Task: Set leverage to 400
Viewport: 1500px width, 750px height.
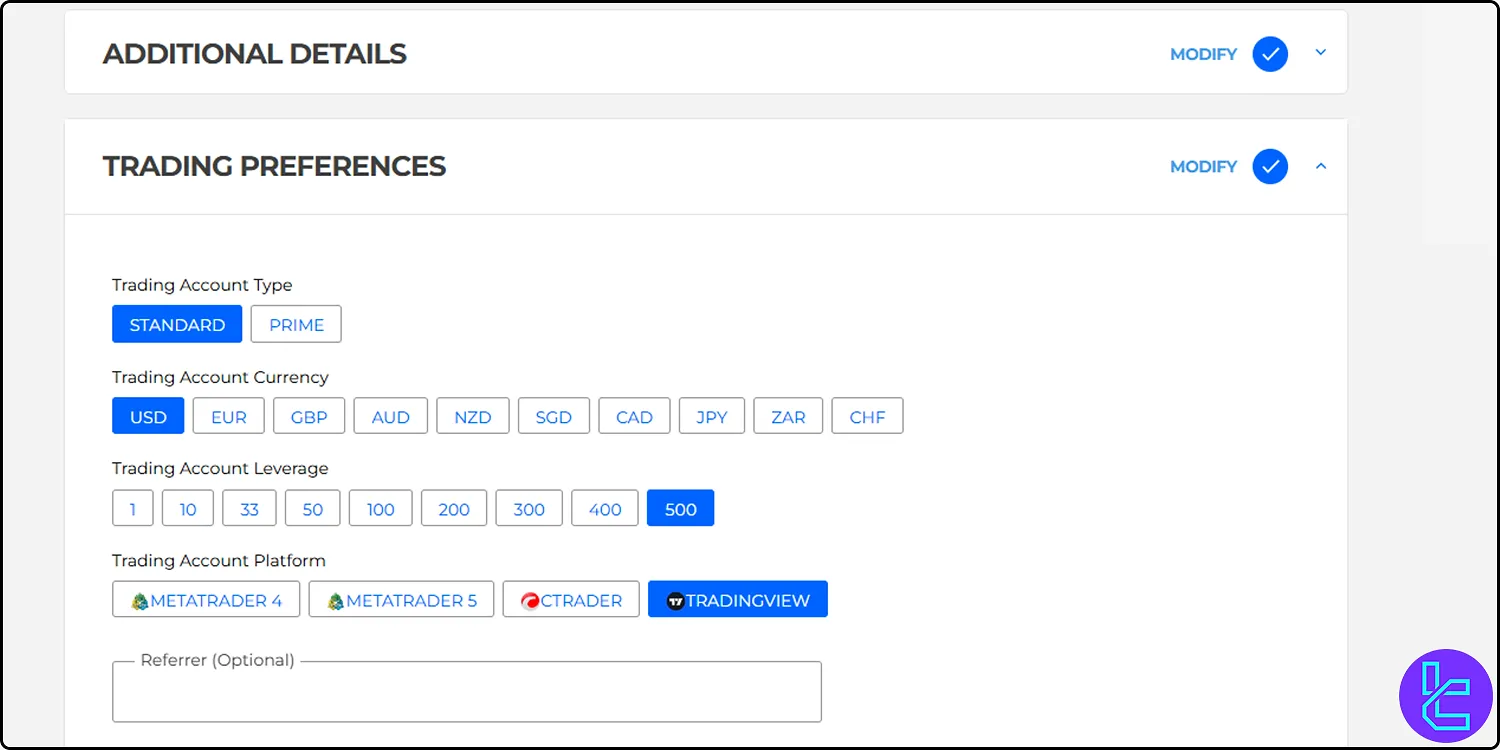Action: click(605, 508)
